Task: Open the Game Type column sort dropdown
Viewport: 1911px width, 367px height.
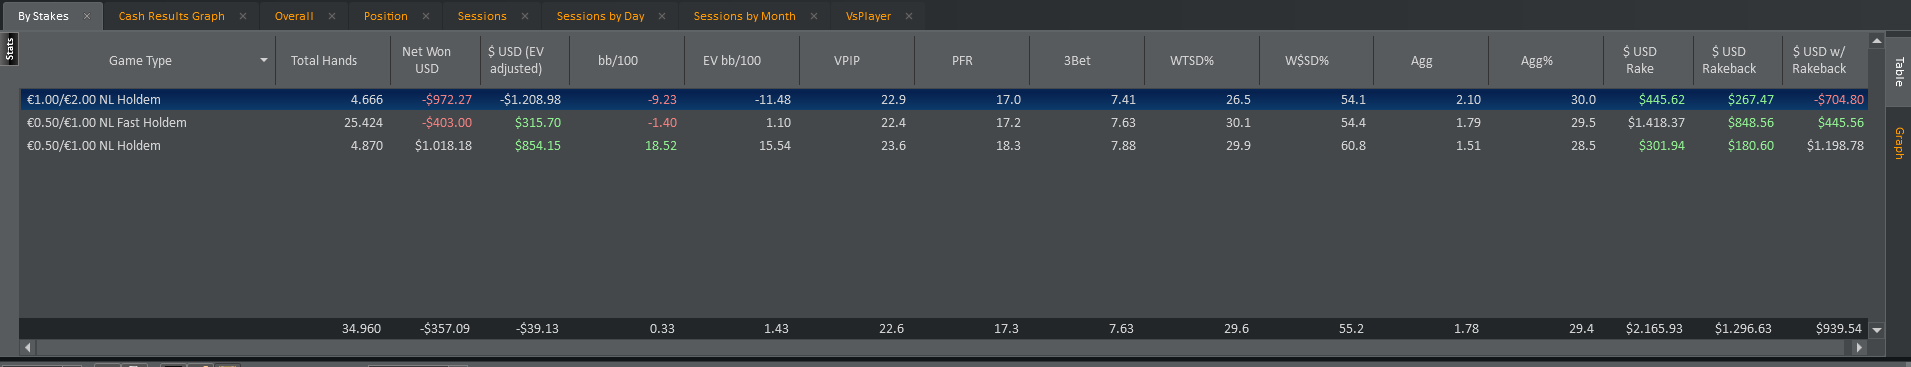Action: [x=264, y=61]
